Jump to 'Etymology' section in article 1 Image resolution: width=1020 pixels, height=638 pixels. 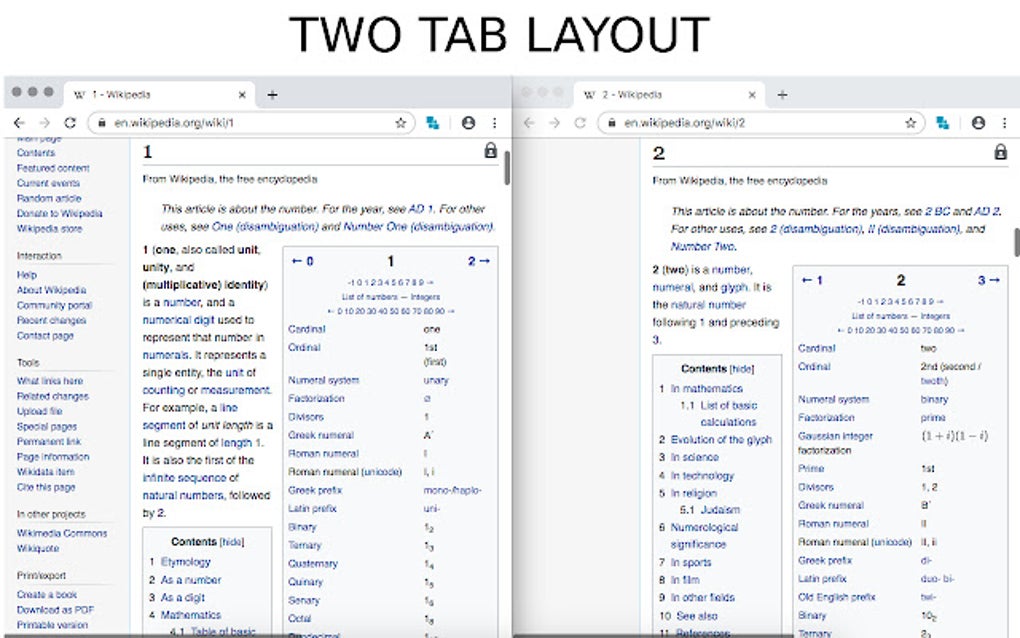(x=186, y=562)
